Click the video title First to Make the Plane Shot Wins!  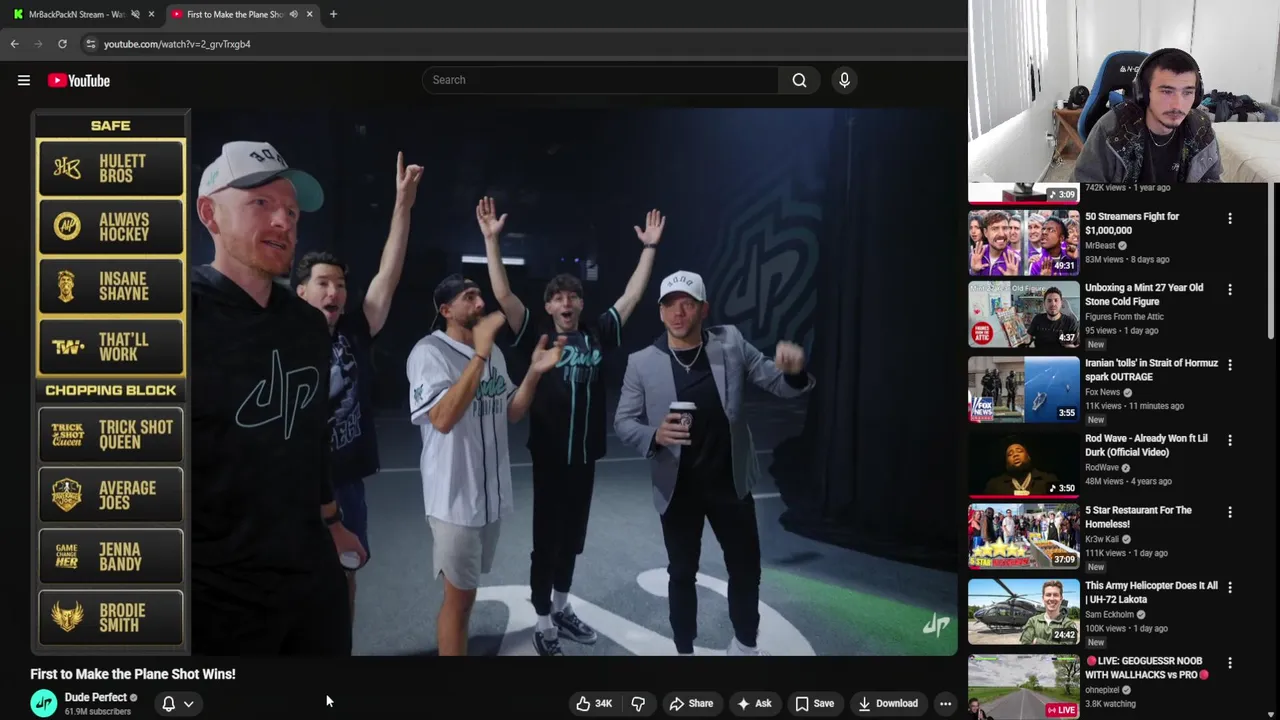133,674
